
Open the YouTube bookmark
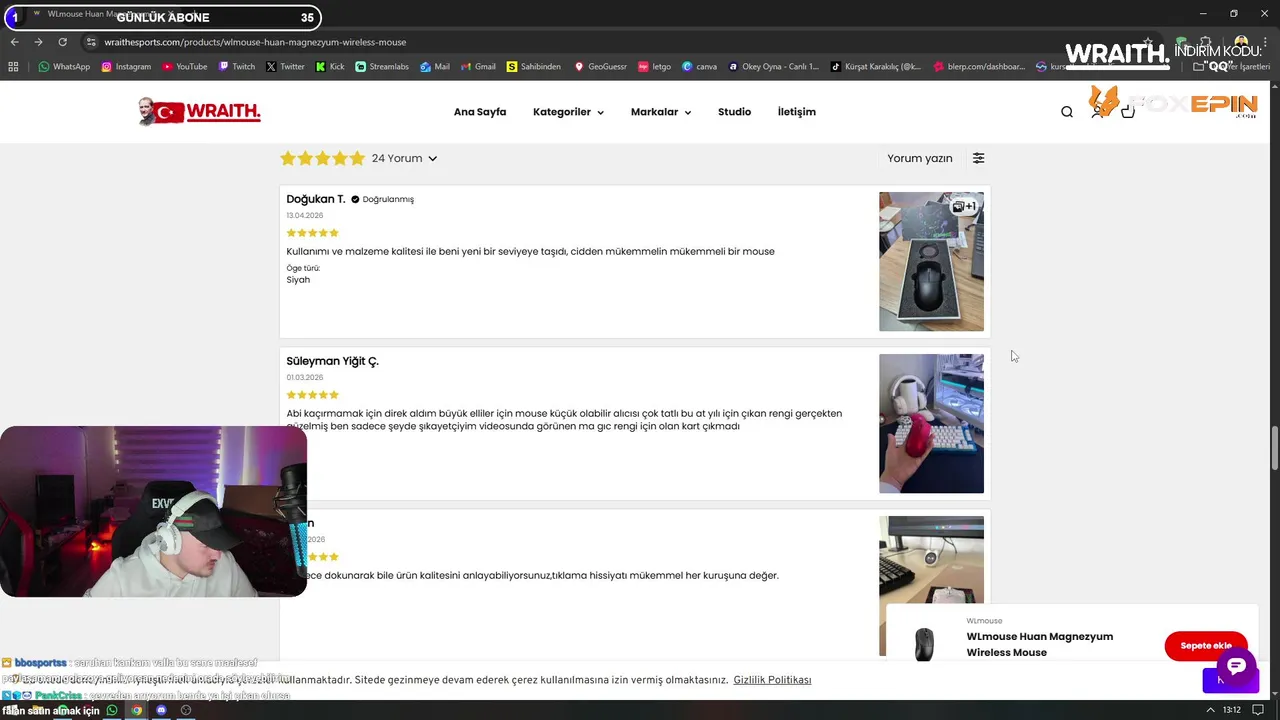click(184, 67)
